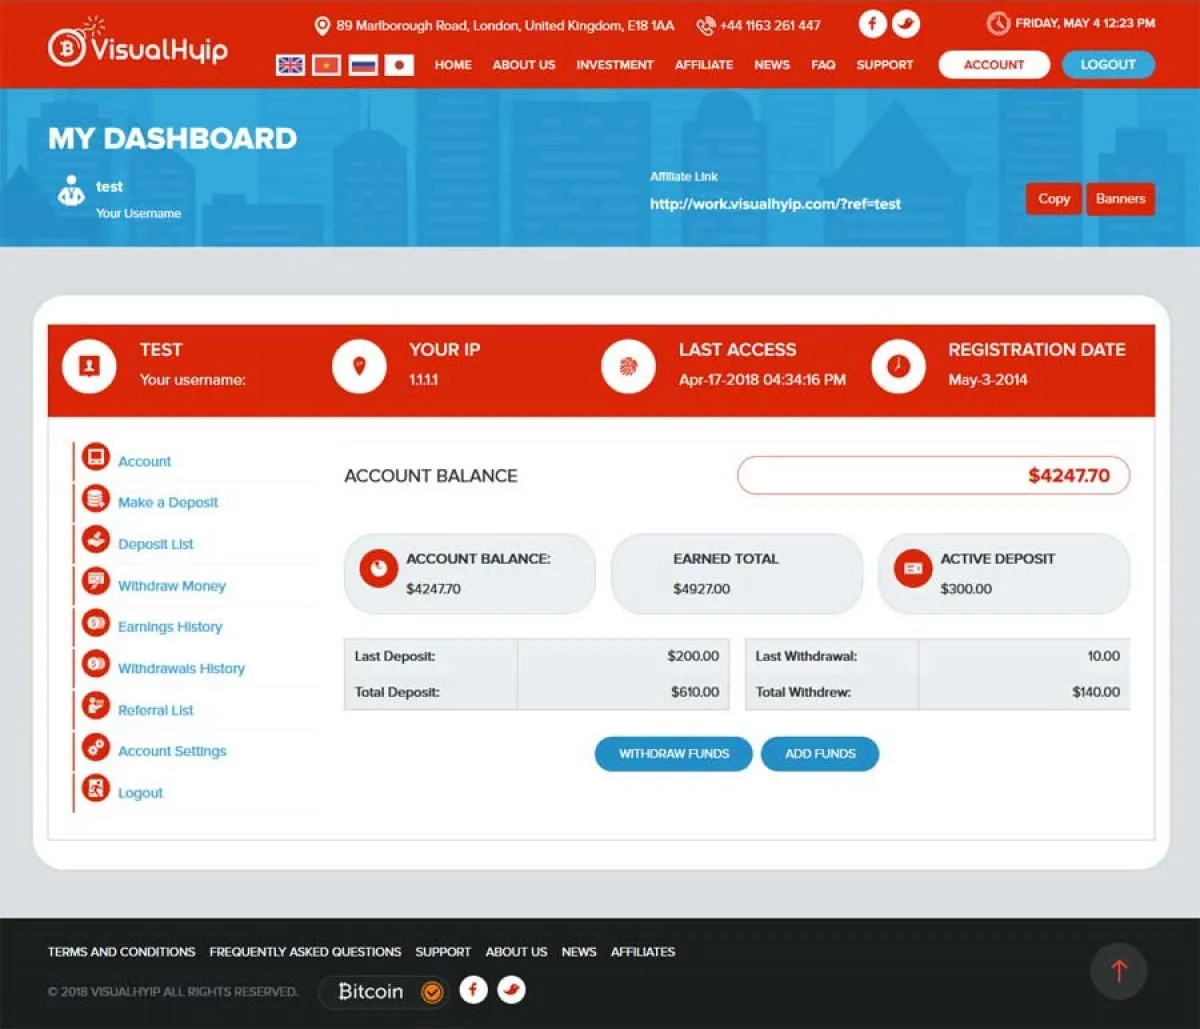
Task: Open FREQUENTLY ASKED QUESTIONS footer link
Action: point(305,952)
